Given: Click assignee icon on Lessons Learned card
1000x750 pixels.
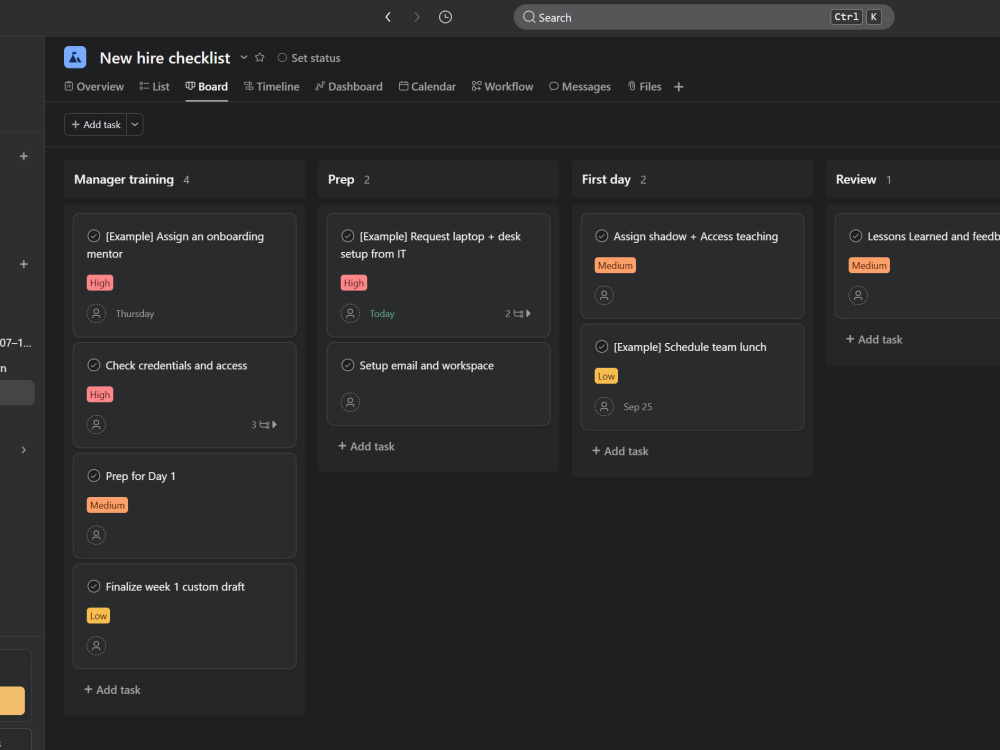Looking at the screenshot, I should 858,295.
